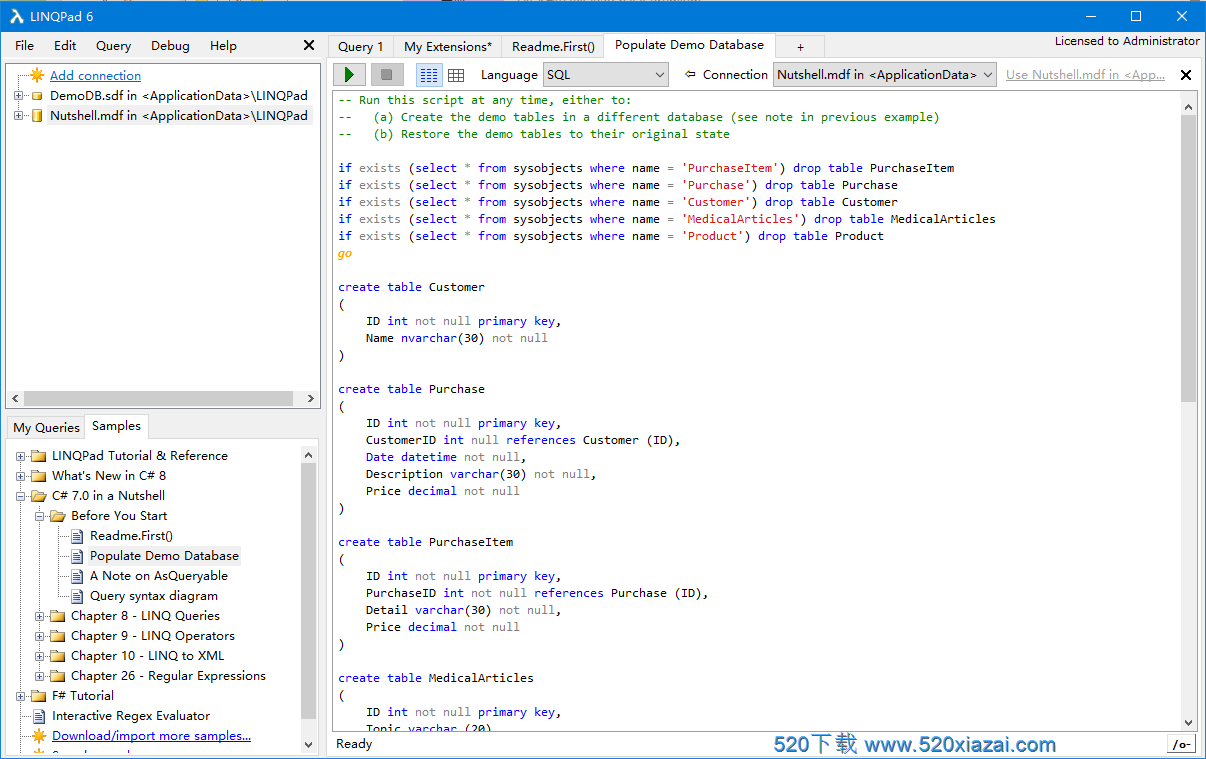Viewport: 1206px width, 759px height.
Task: Click the connections scrollbar right arrow
Action: [x=310, y=398]
